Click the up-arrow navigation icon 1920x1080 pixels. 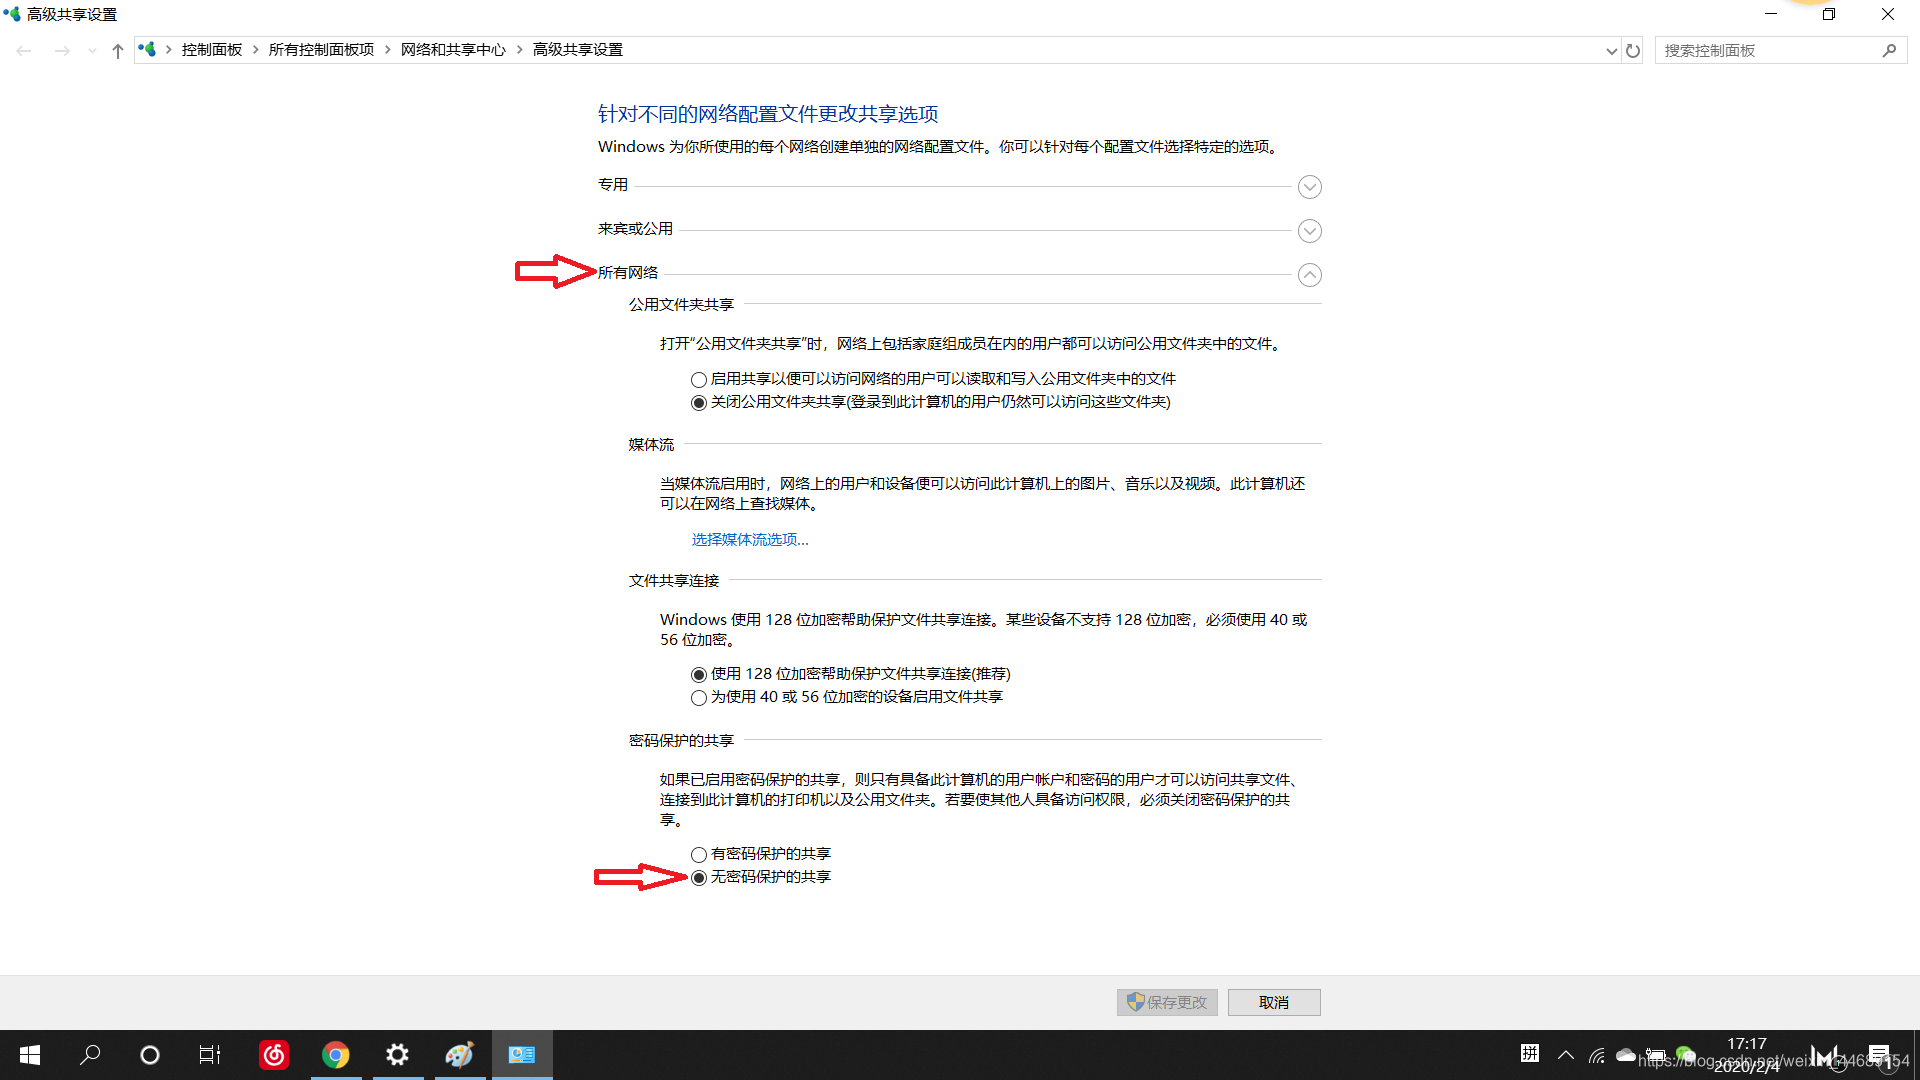pyautogui.click(x=118, y=50)
